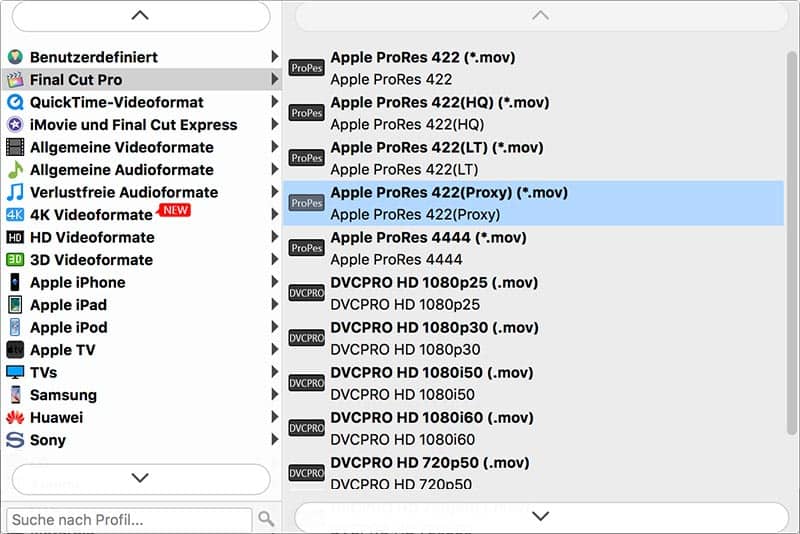Expand the QuickTime-Videoformat submenu arrow

(274, 101)
